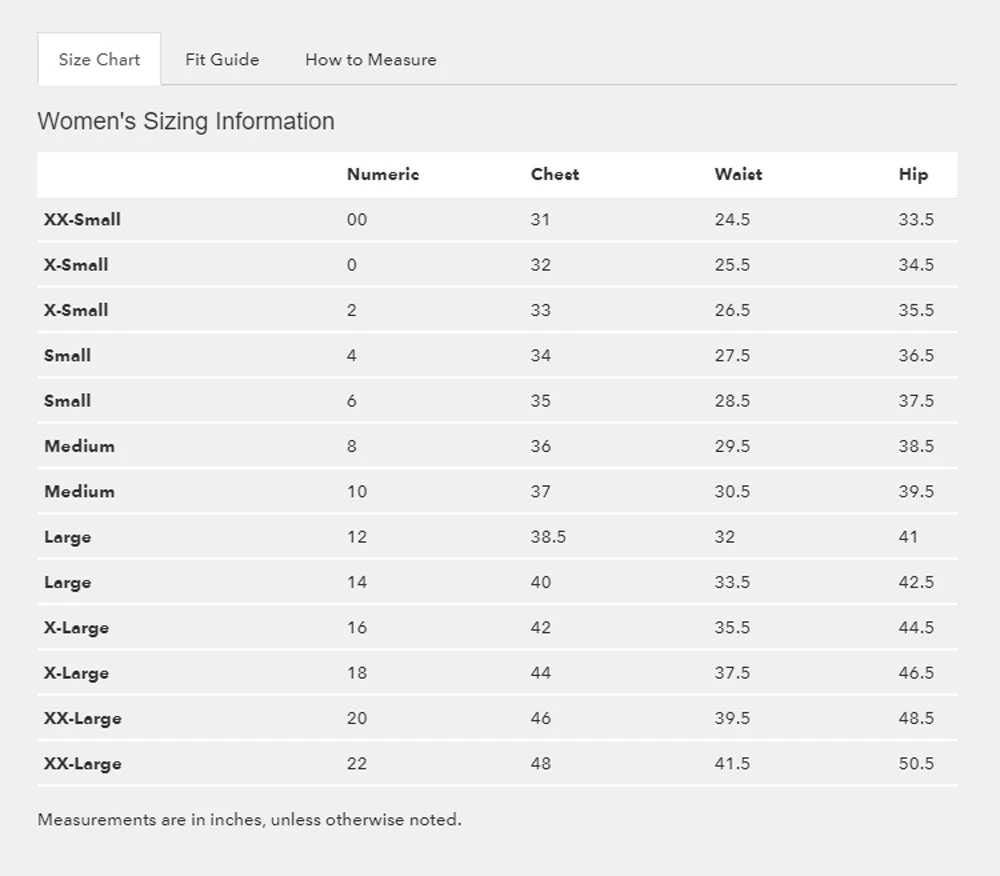Screen dimensions: 1000x876
Task: Click the chest value 44 cell
Action: coord(541,673)
